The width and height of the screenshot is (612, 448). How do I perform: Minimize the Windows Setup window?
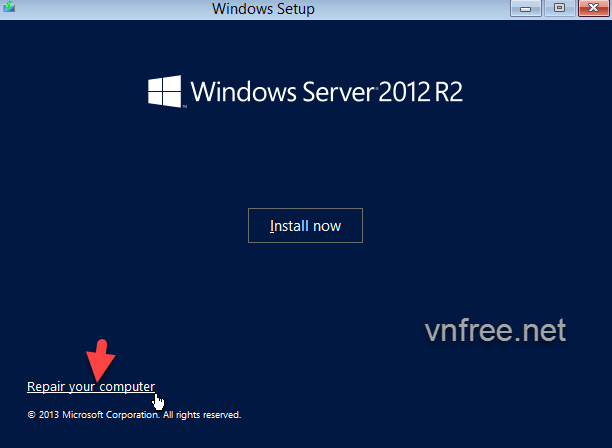tap(526, 8)
